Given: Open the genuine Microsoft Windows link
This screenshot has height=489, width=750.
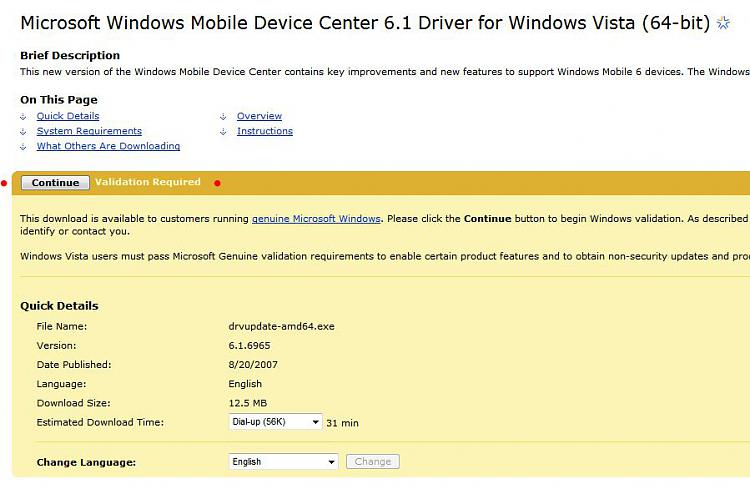Looking at the screenshot, I should [x=316, y=219].
